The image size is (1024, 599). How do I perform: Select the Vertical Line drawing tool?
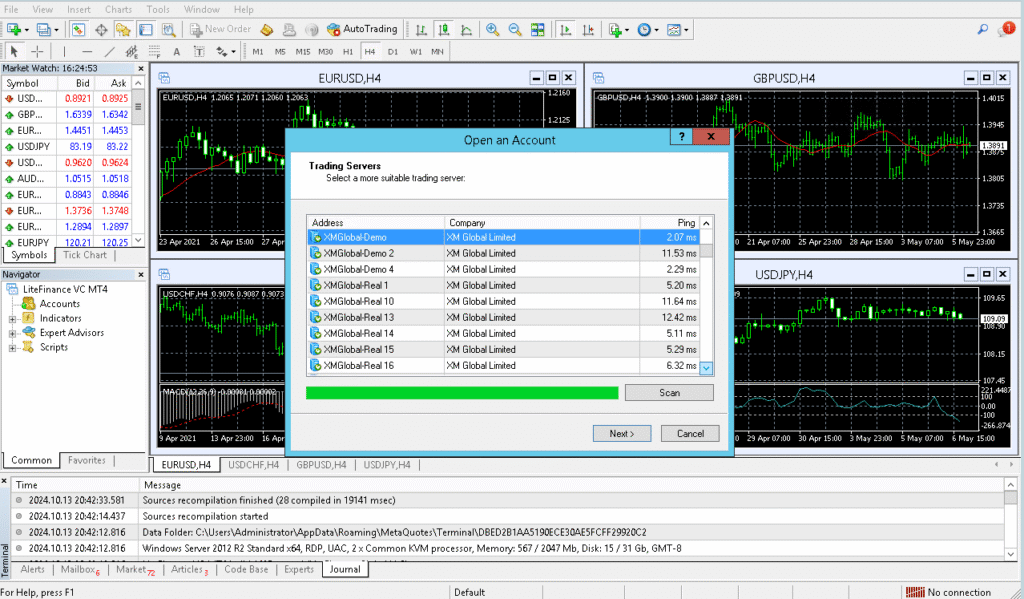pyautogui.click(x=64, y=51)
